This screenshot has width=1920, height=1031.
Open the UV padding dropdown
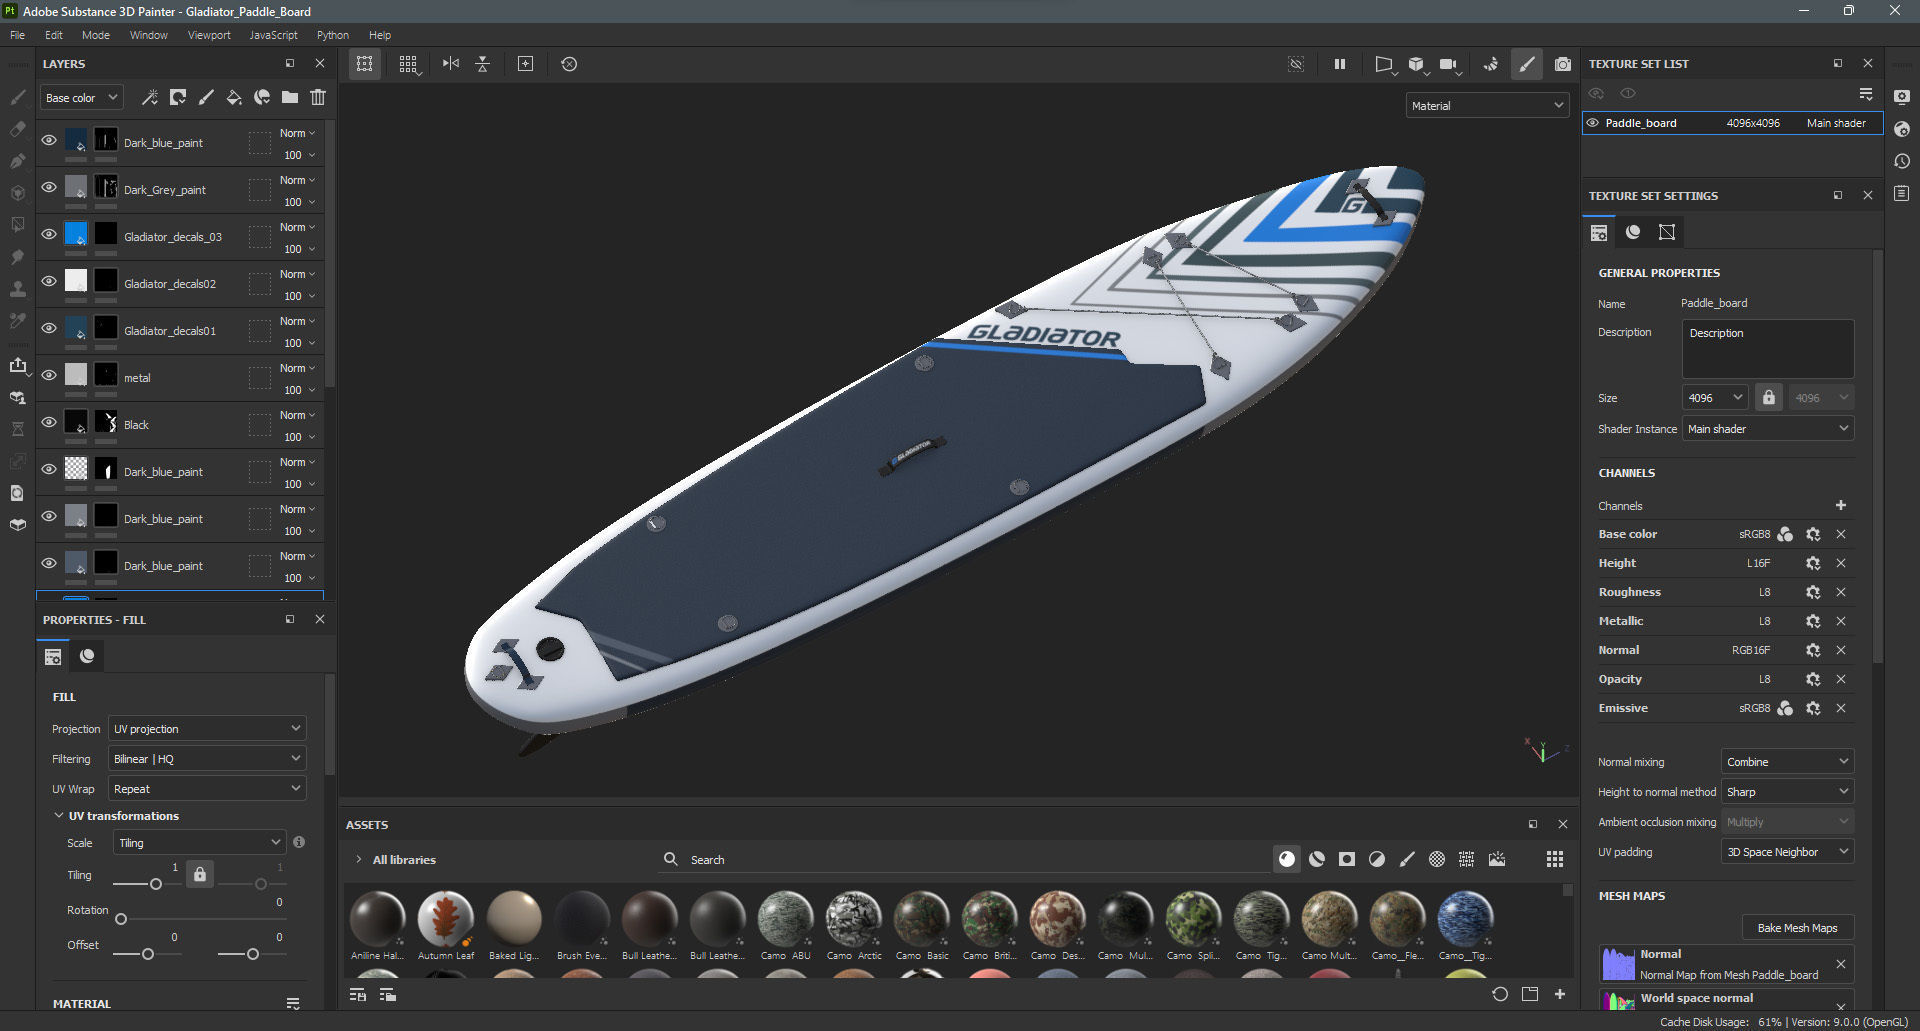coord(1787,851)
